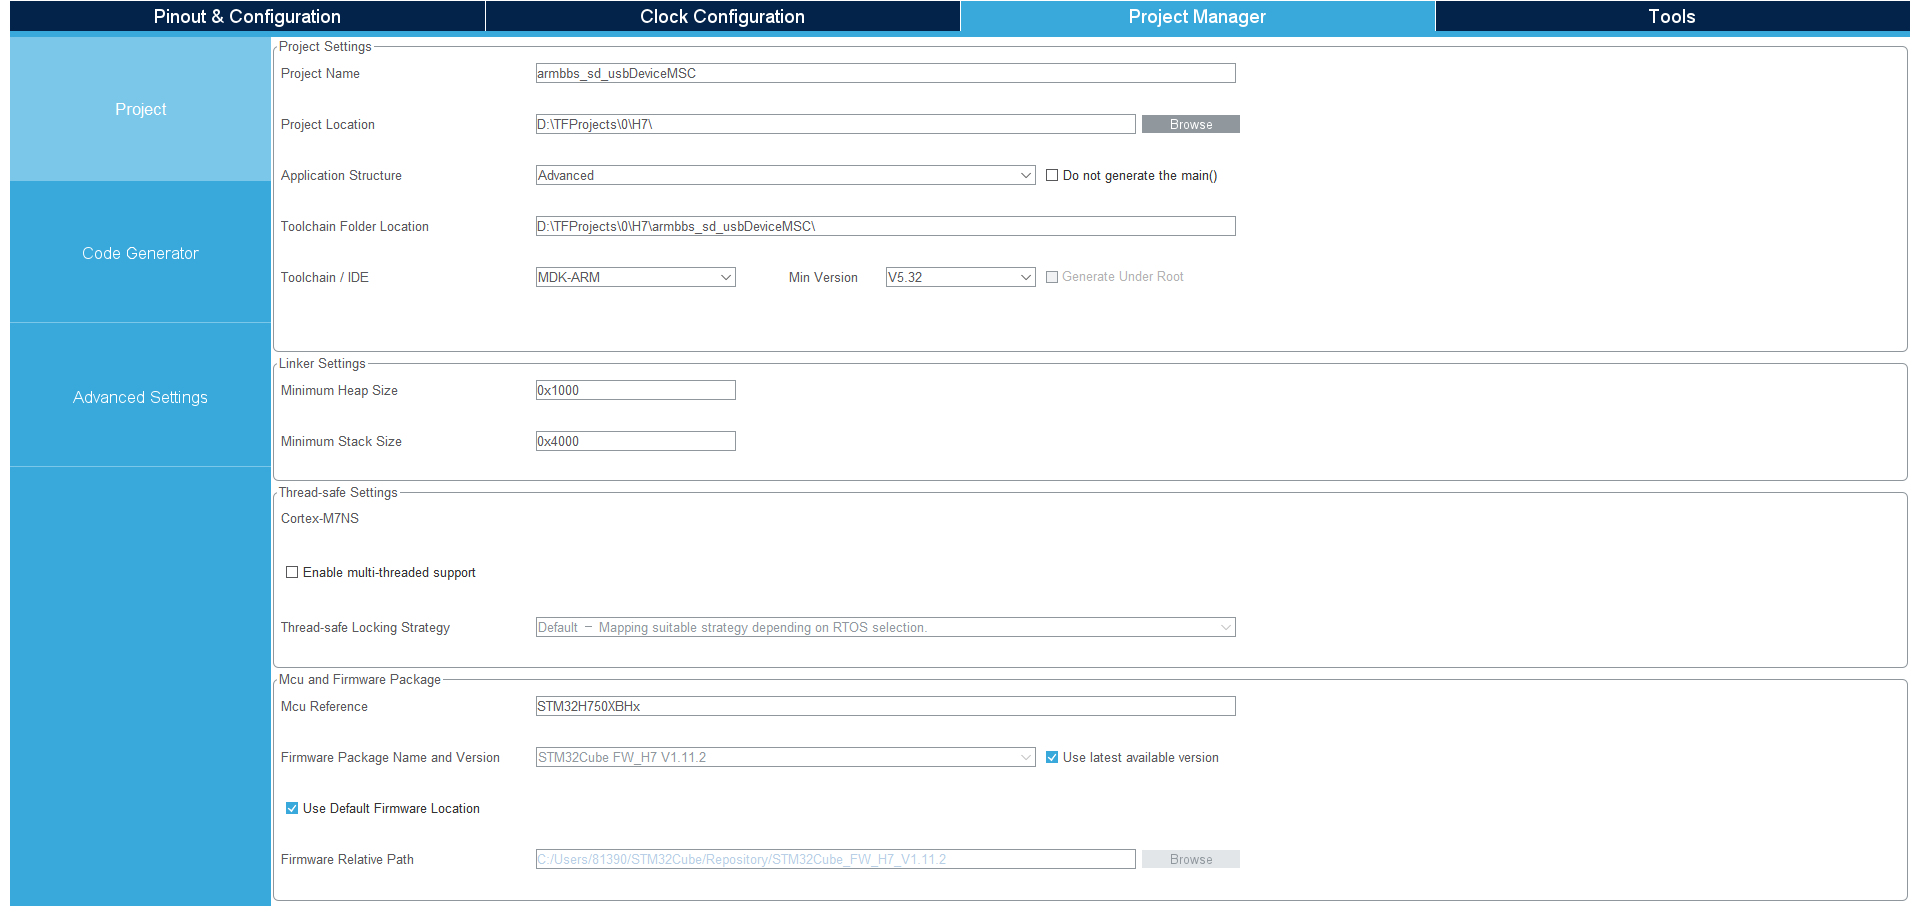Click the Project Location path field
Viewport: 1920px width, 916px height.
click(x=835, y=124)
